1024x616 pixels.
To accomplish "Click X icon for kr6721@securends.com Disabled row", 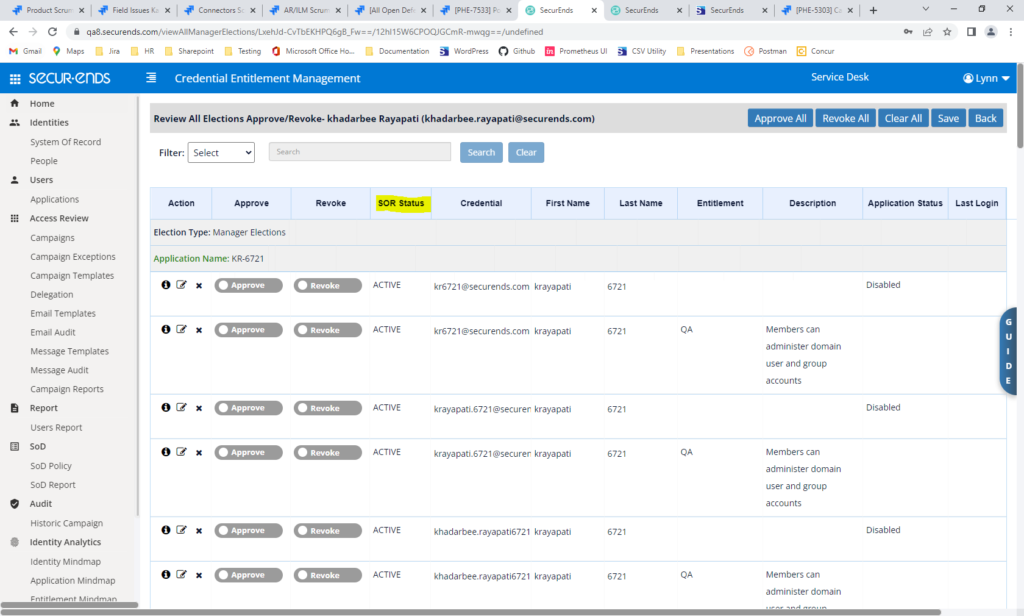I will click(199, 285).
